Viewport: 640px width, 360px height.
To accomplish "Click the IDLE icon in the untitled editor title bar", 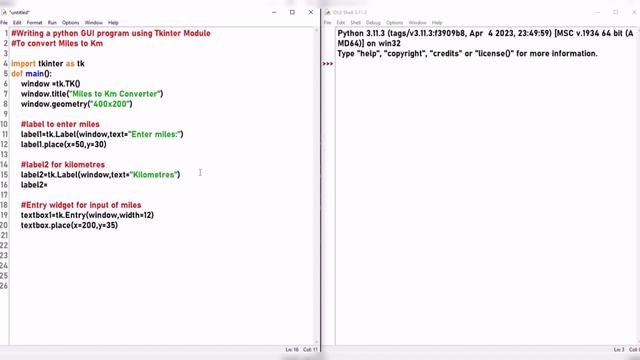I will tap(4, 12).
